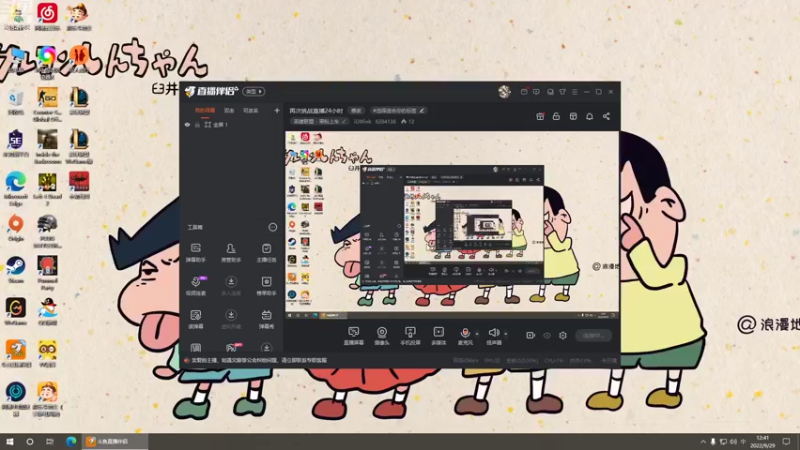Mute the 扬声器 speaker
The height and width of the screenshot is (450, 800).
coord(493,336)
